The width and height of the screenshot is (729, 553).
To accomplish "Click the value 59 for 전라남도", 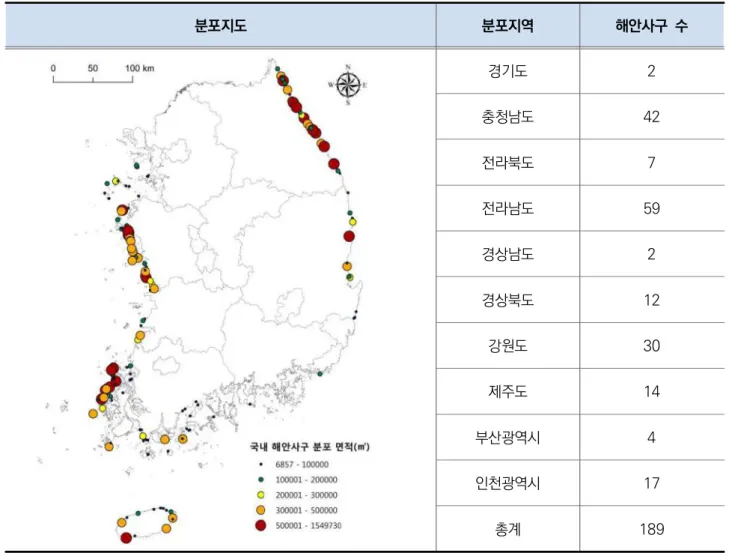I will [651, 208].
